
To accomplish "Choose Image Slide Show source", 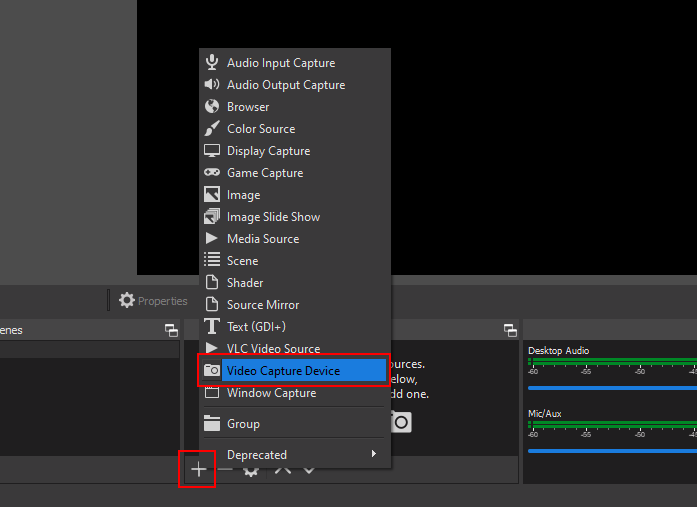I will click(295, 217).
